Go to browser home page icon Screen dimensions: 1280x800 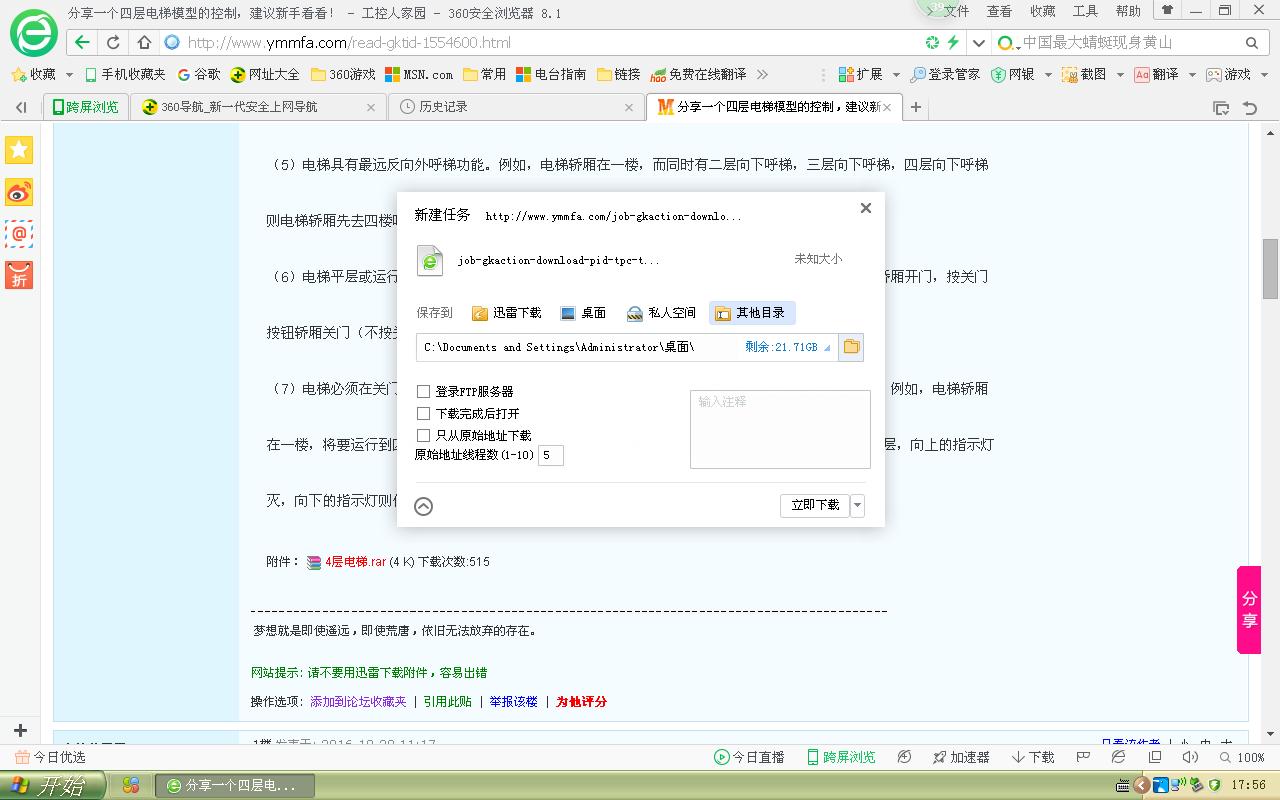[144, 42]
